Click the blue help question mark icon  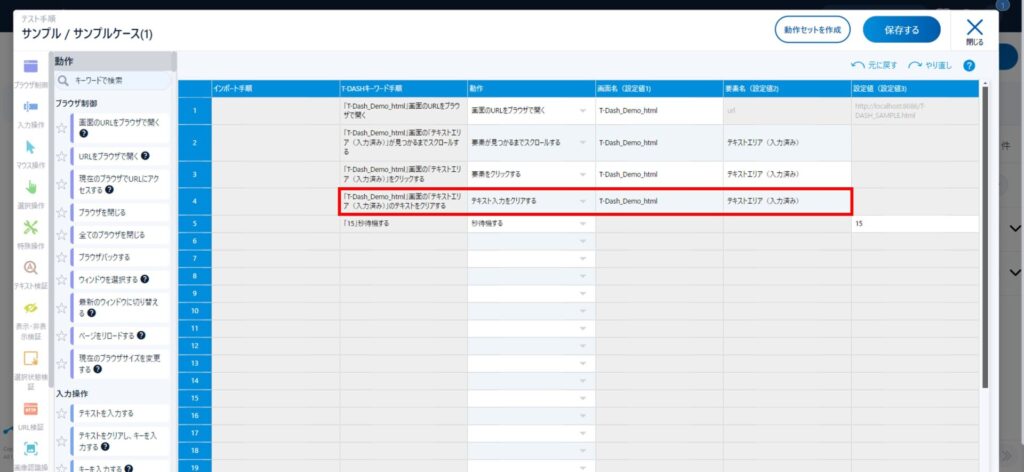tap(969, 65)
